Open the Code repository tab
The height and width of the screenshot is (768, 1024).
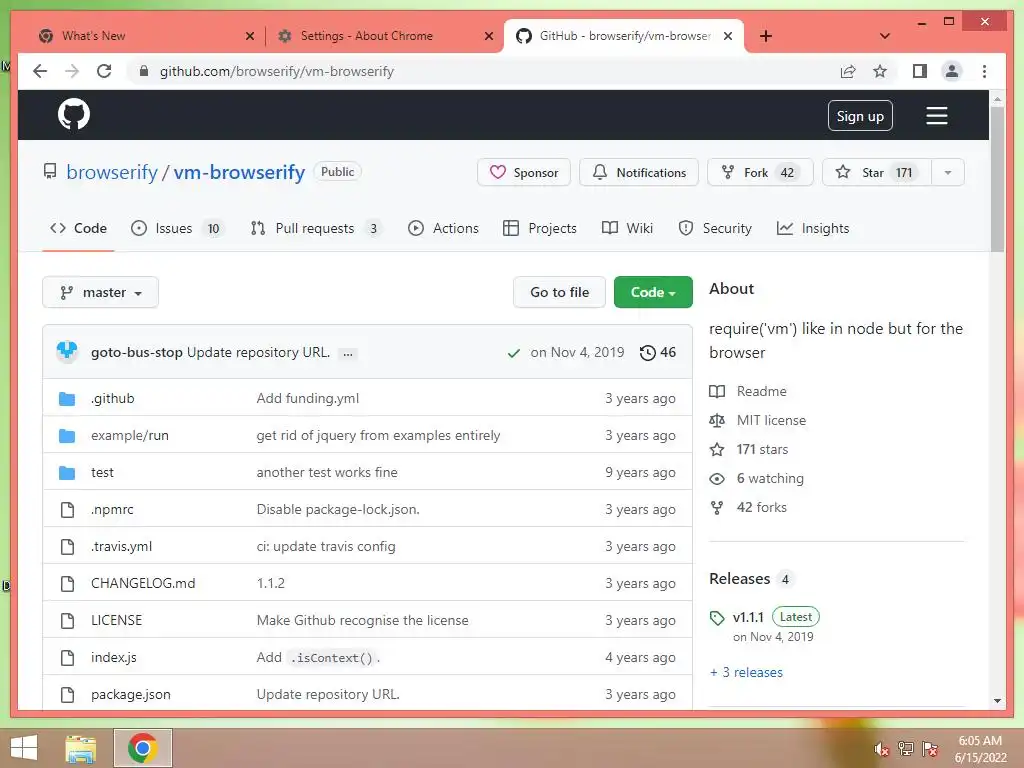pyautogui.click(x=78, y=229)
